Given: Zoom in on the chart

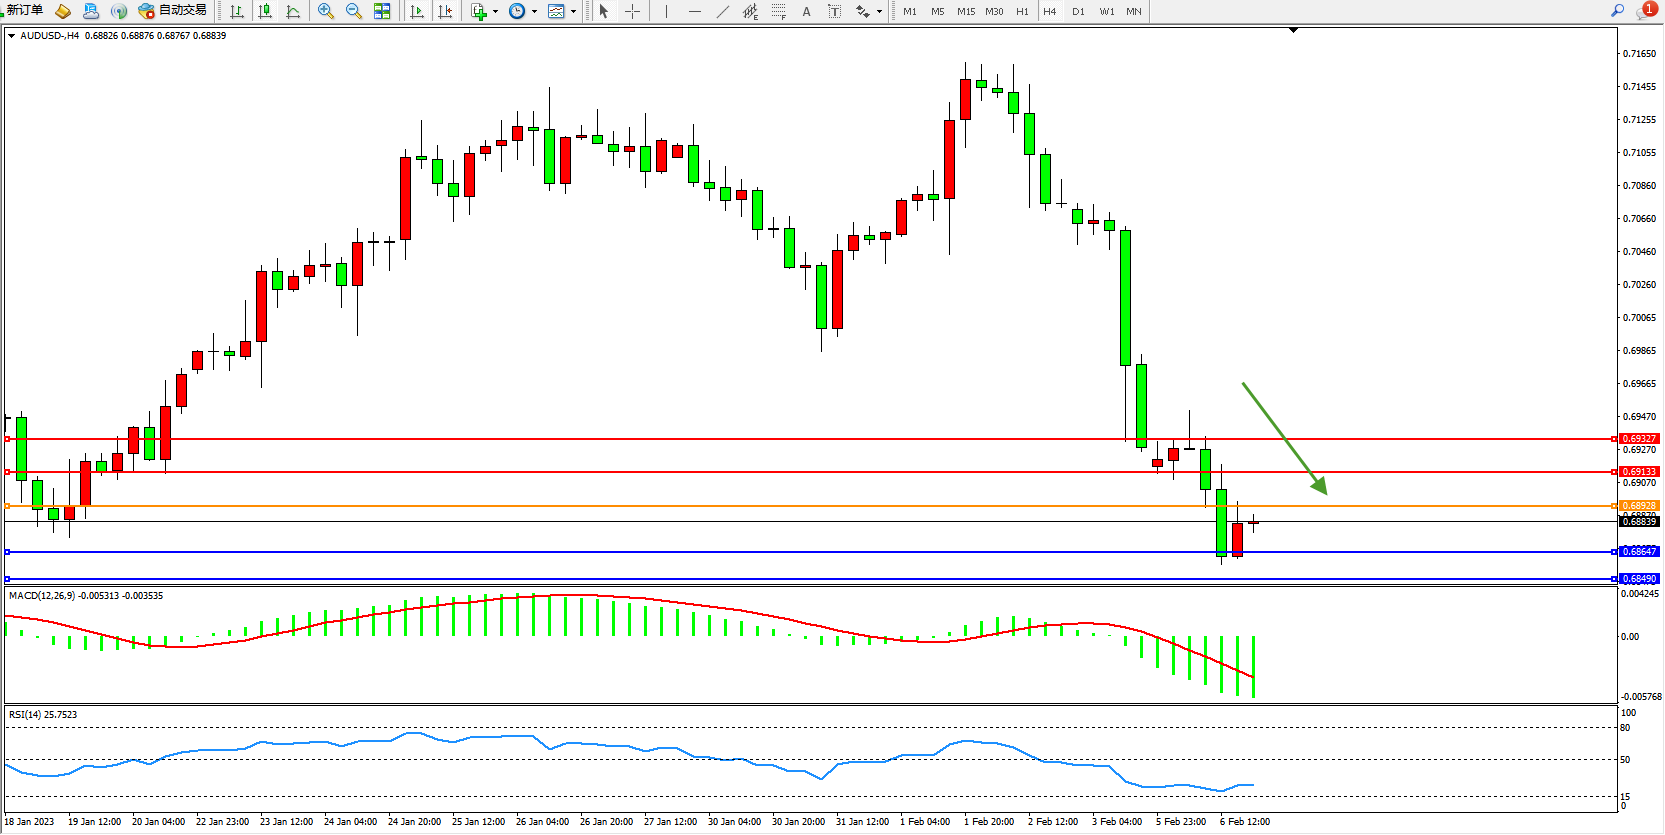Looking at the screenshot, I should click(x=326, y=11).
